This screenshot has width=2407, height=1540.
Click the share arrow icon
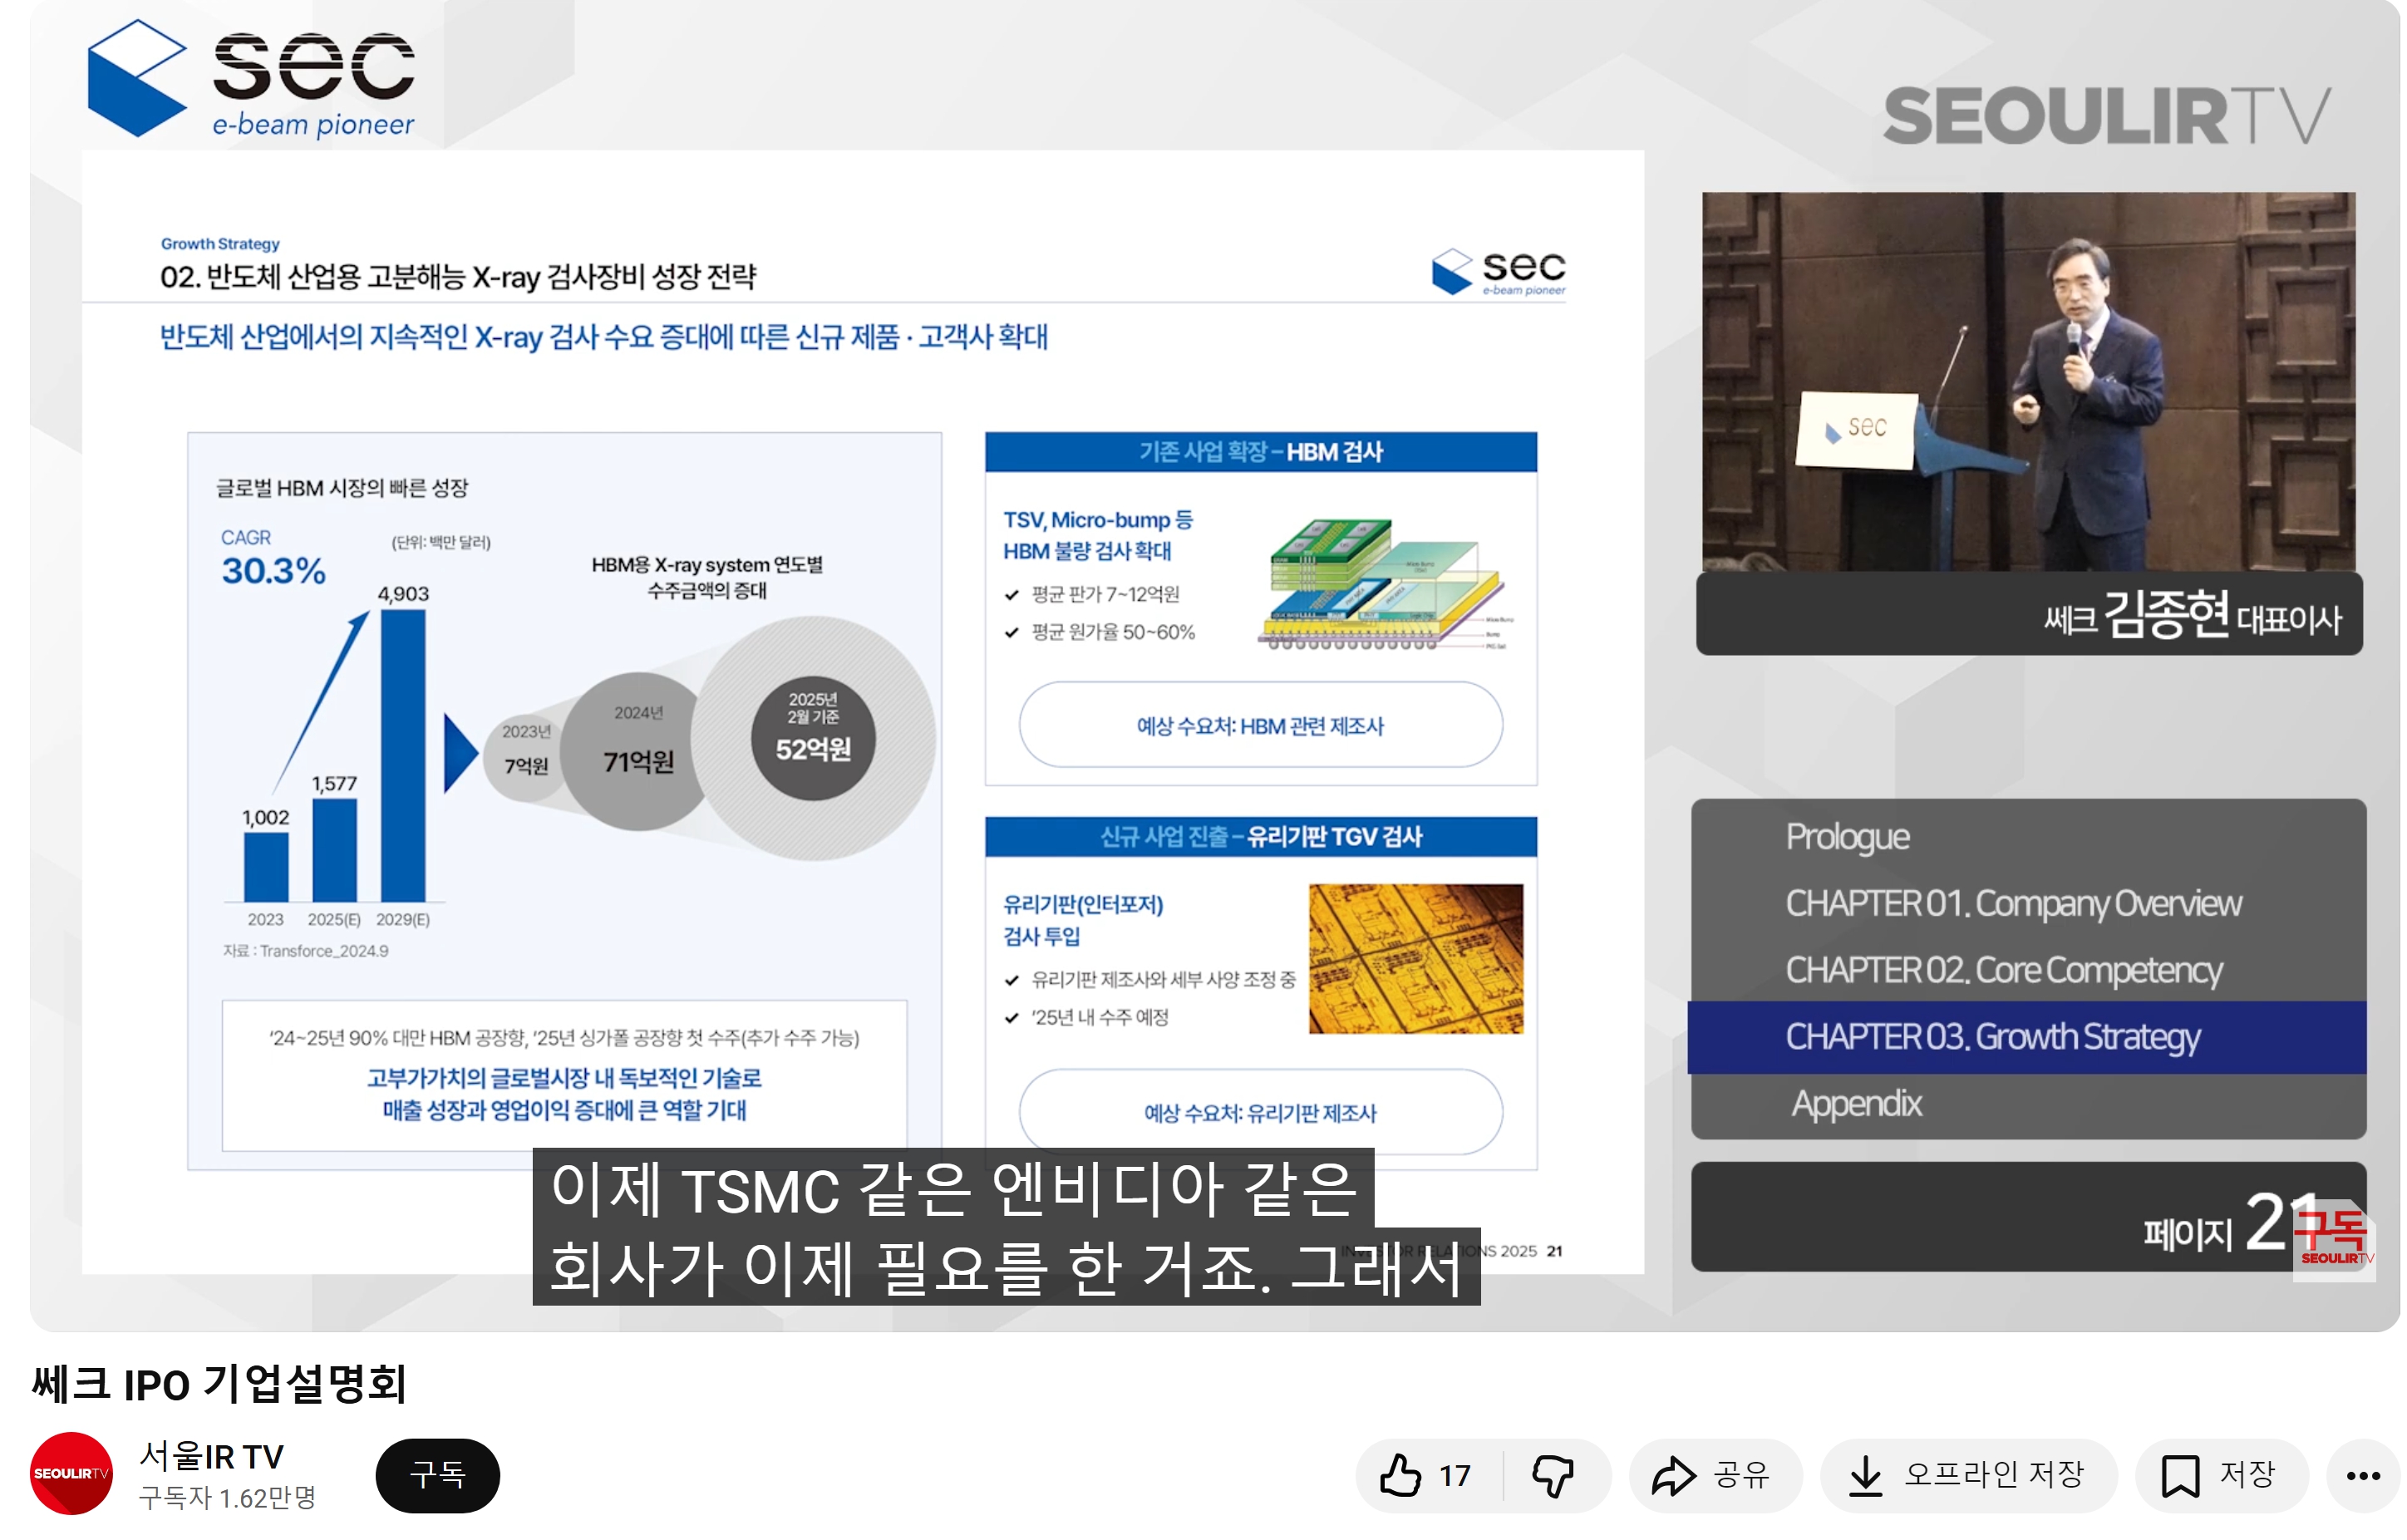1673,1475
